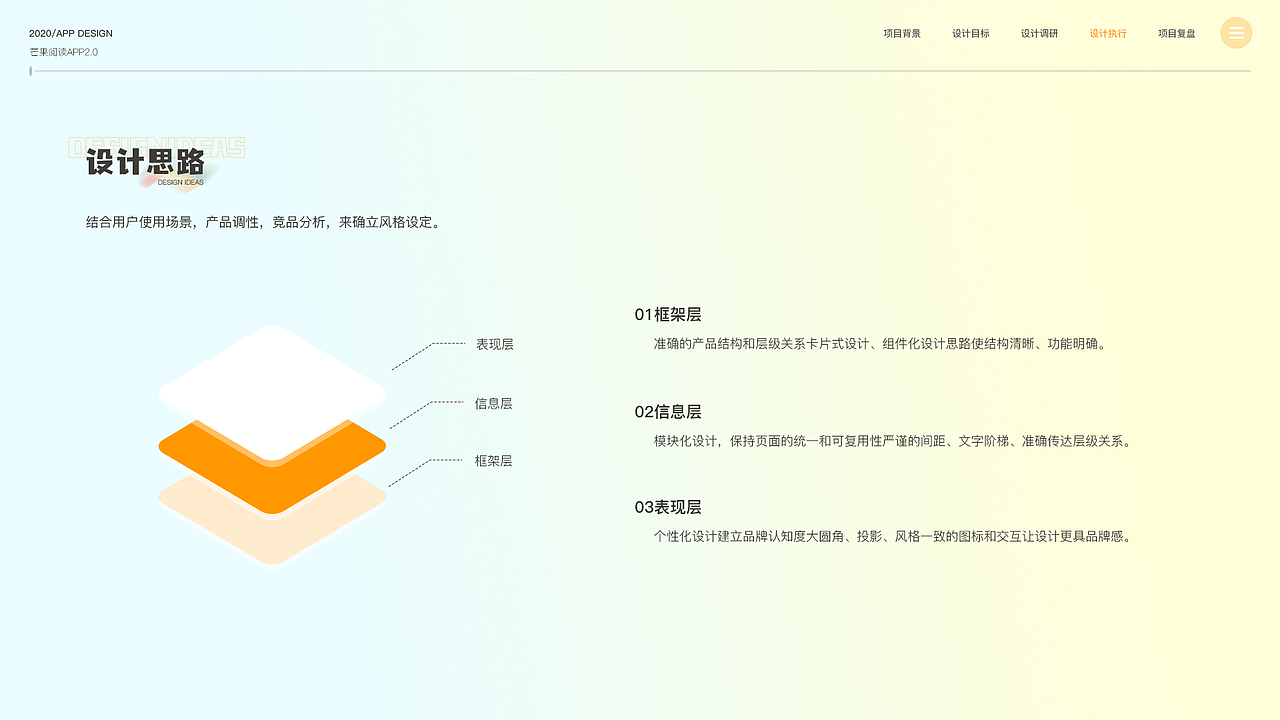Click the 表现层 callout label beside the diagram
1280x720 pixels.
pos(496,344)
